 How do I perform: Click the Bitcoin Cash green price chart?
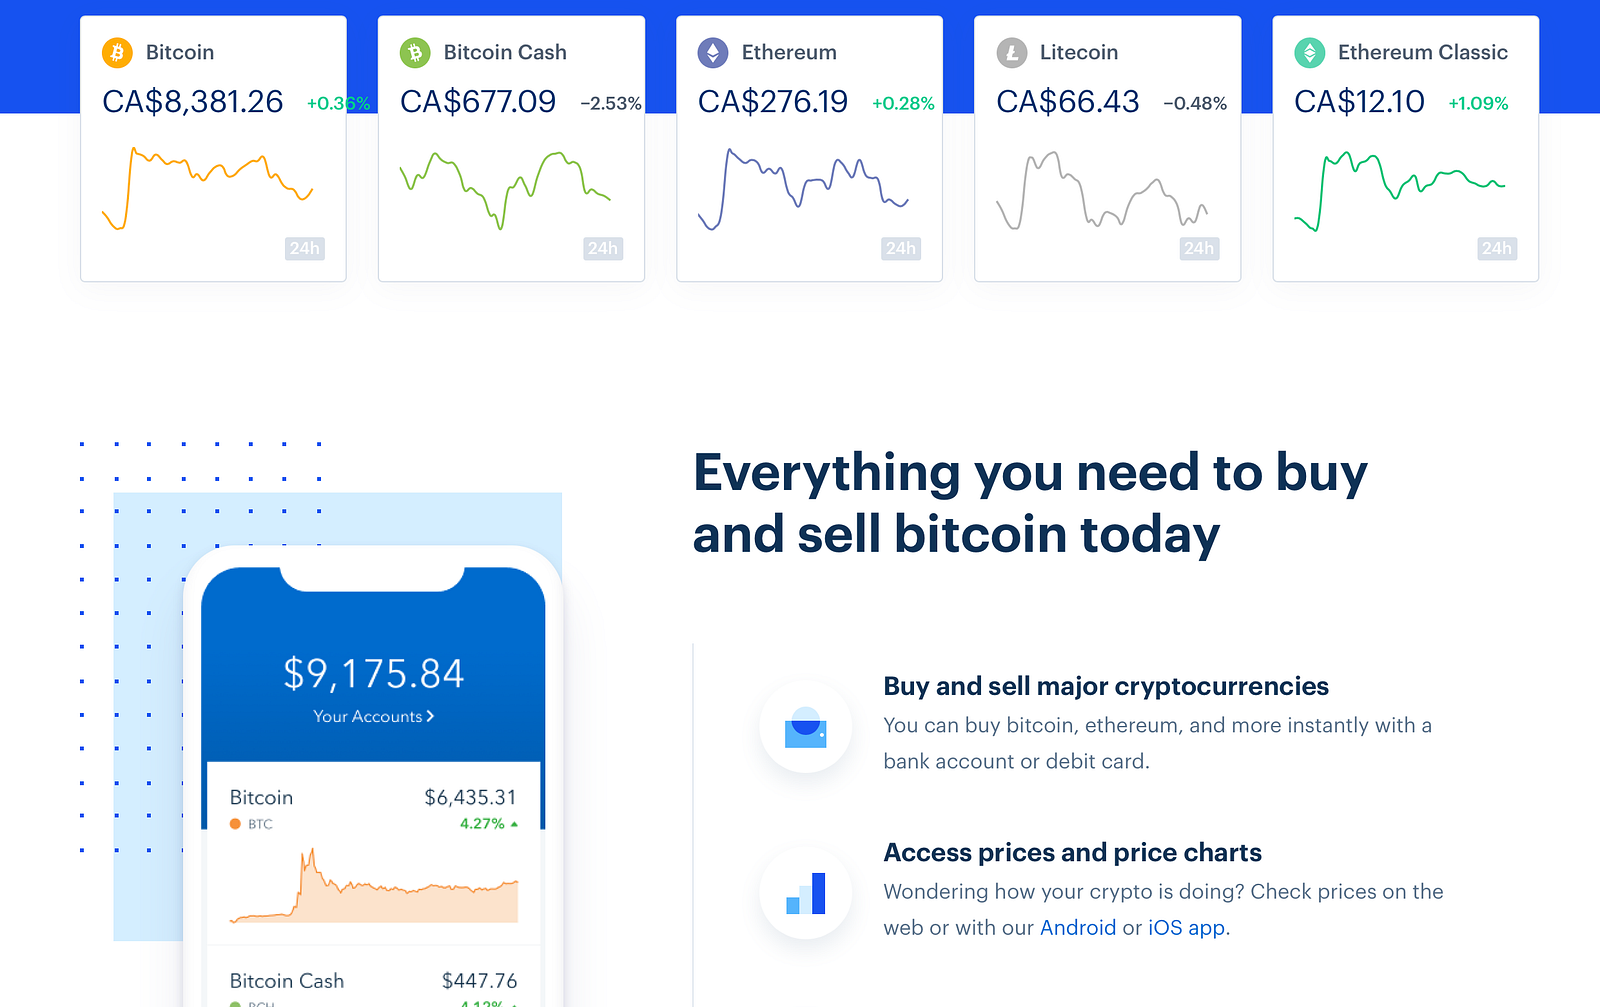[x=505, y=190]
